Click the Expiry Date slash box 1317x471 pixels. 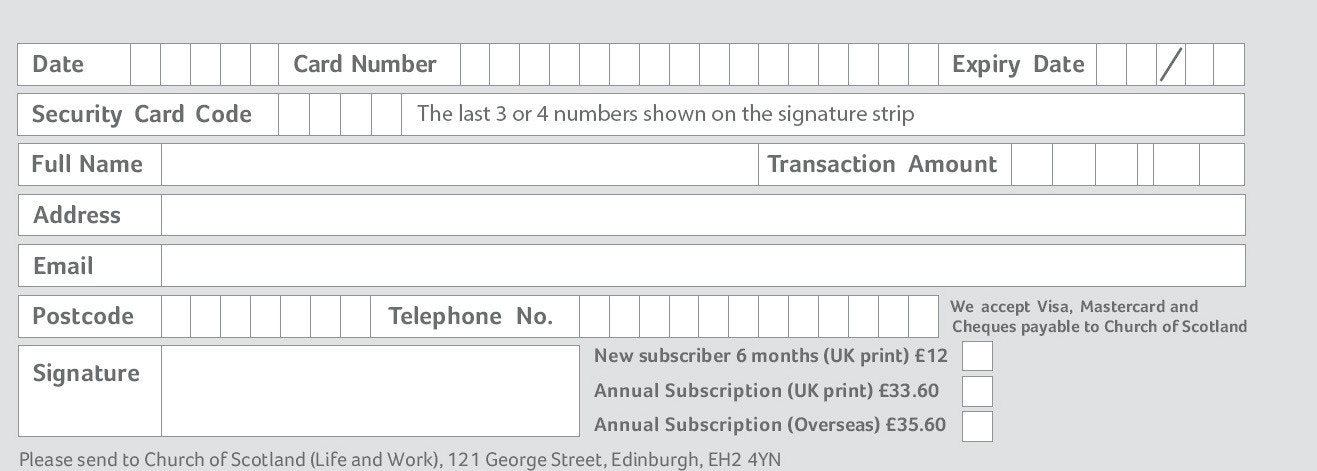tap(1171, 64)
